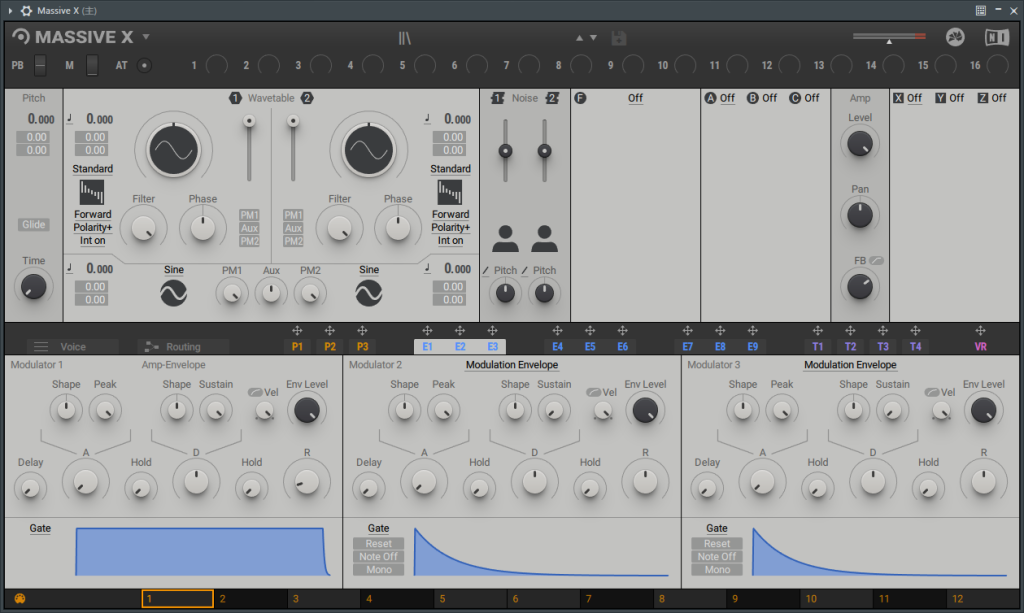1024x613 pixels.
Task: Select the noise 1 source icon
Action: pos(505,239)
